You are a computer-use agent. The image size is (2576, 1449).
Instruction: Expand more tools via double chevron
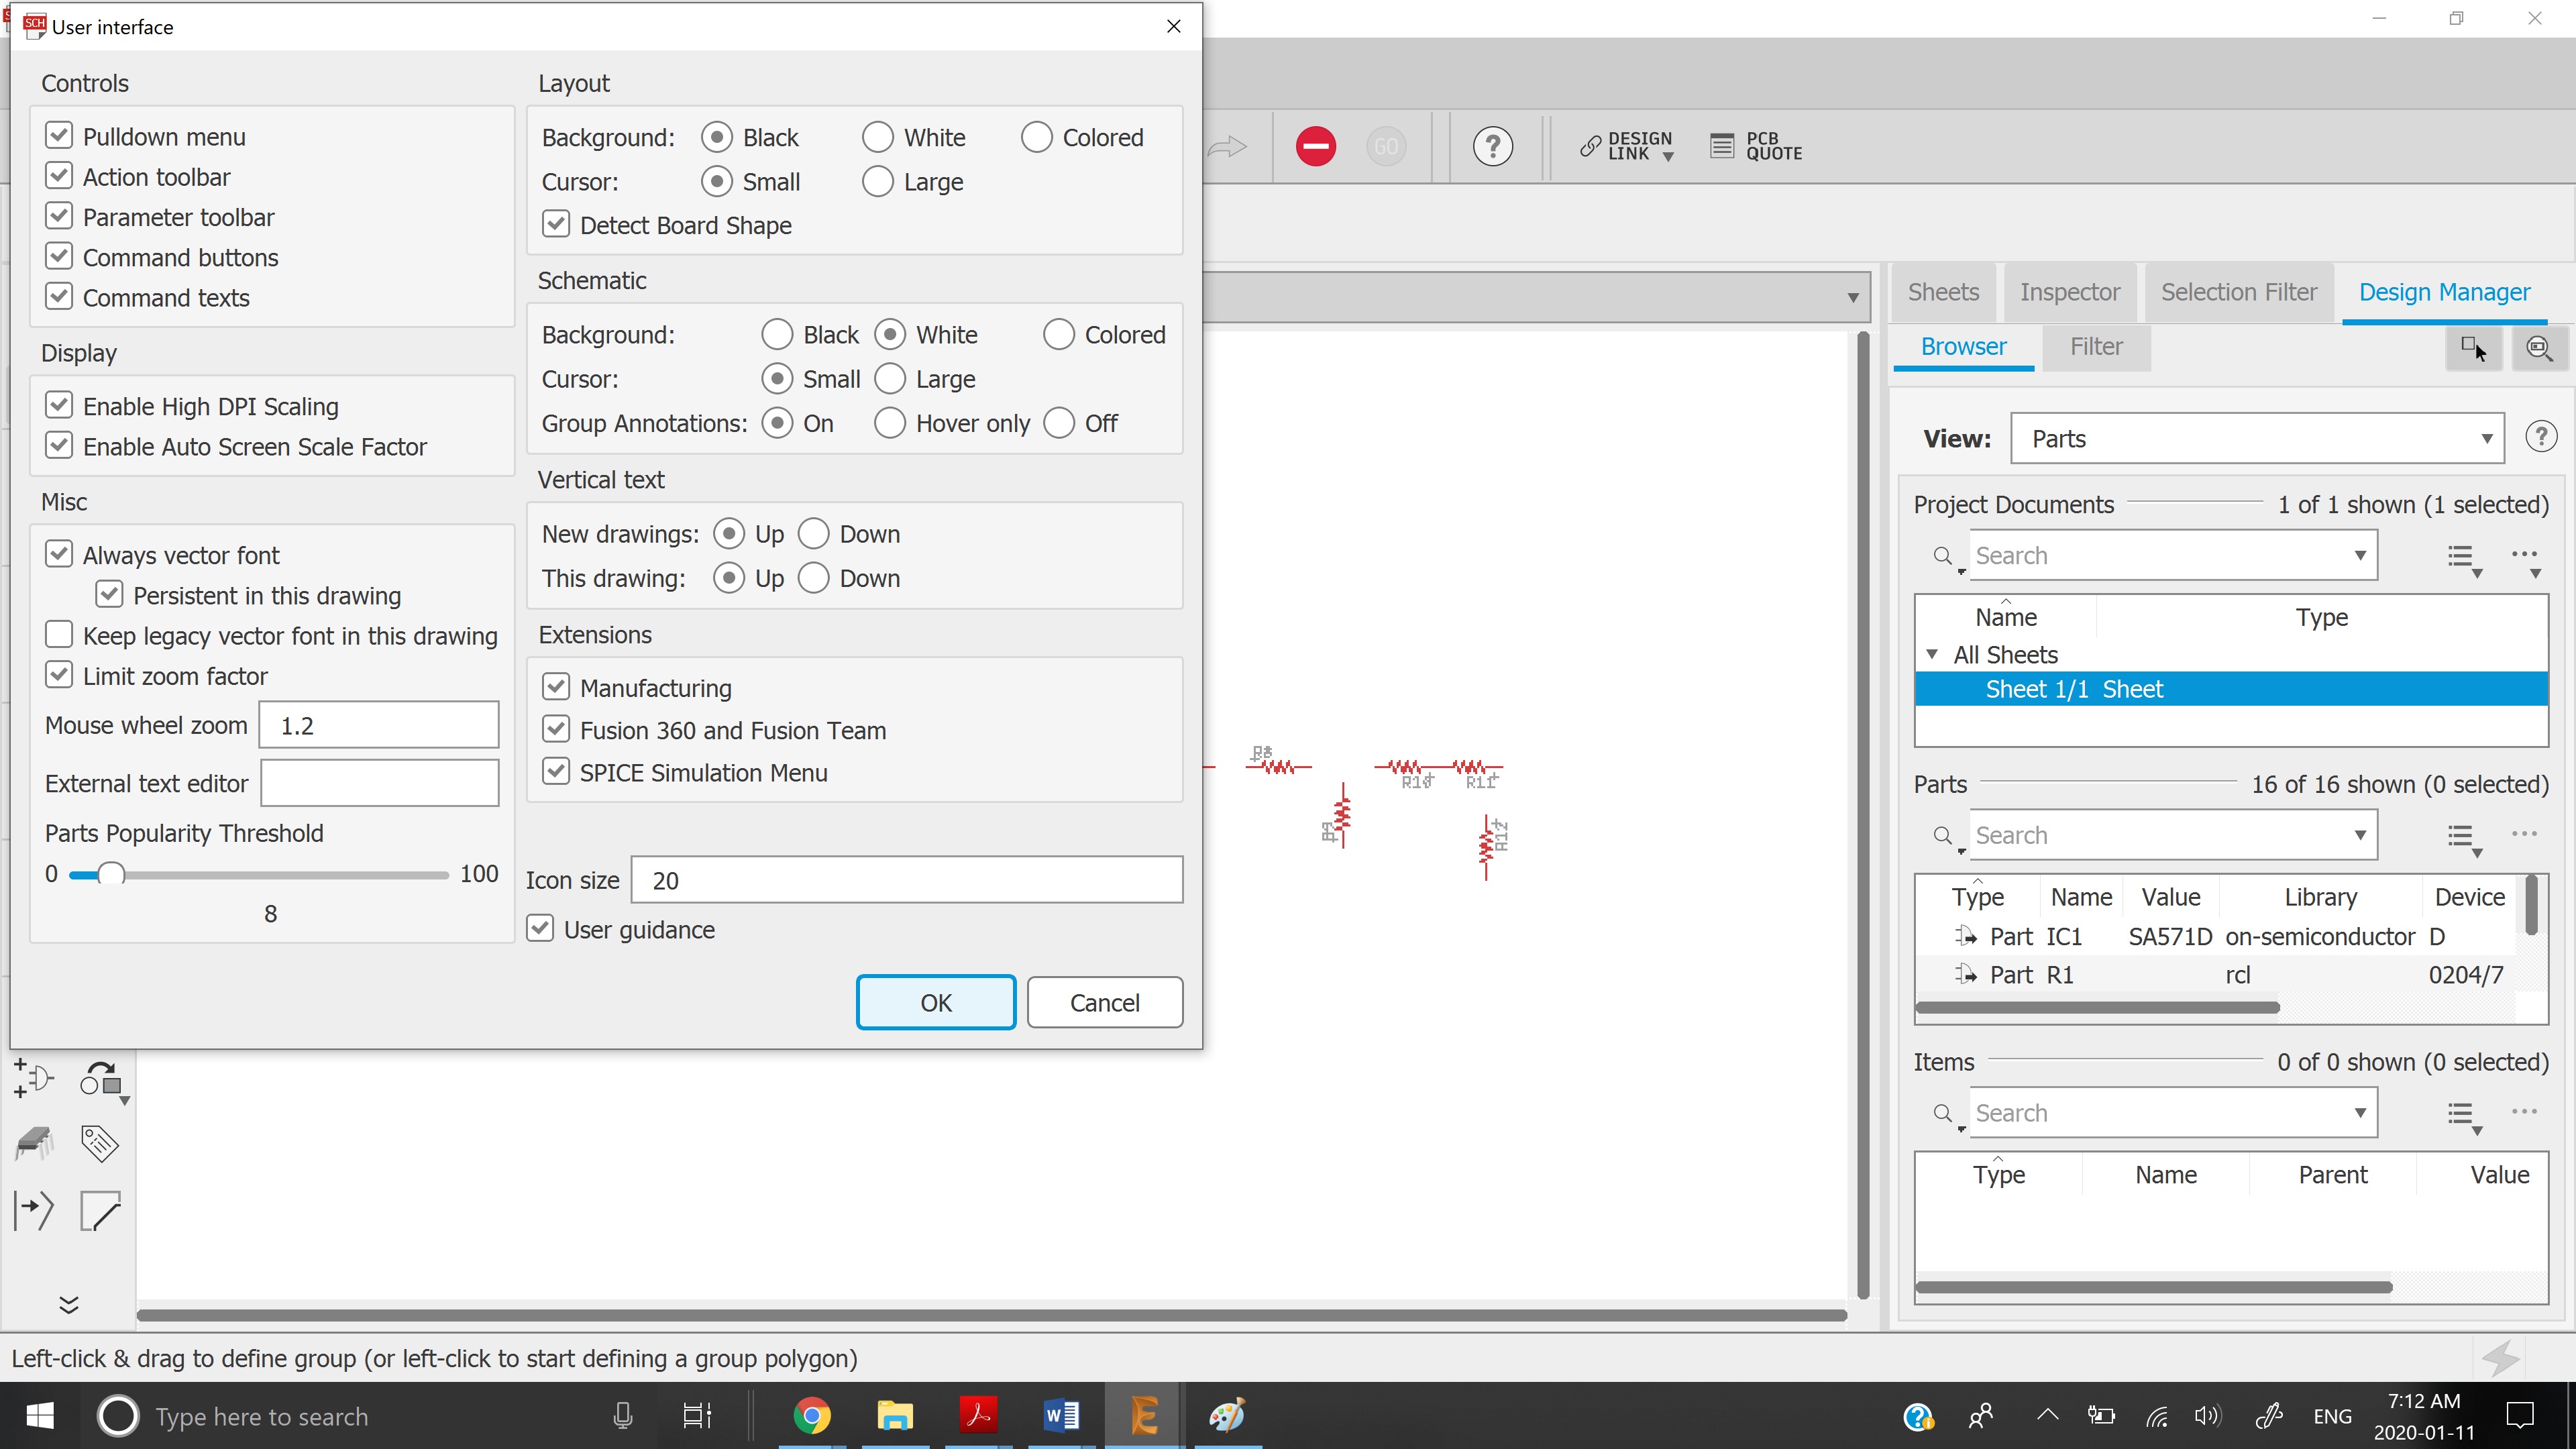68,1304
